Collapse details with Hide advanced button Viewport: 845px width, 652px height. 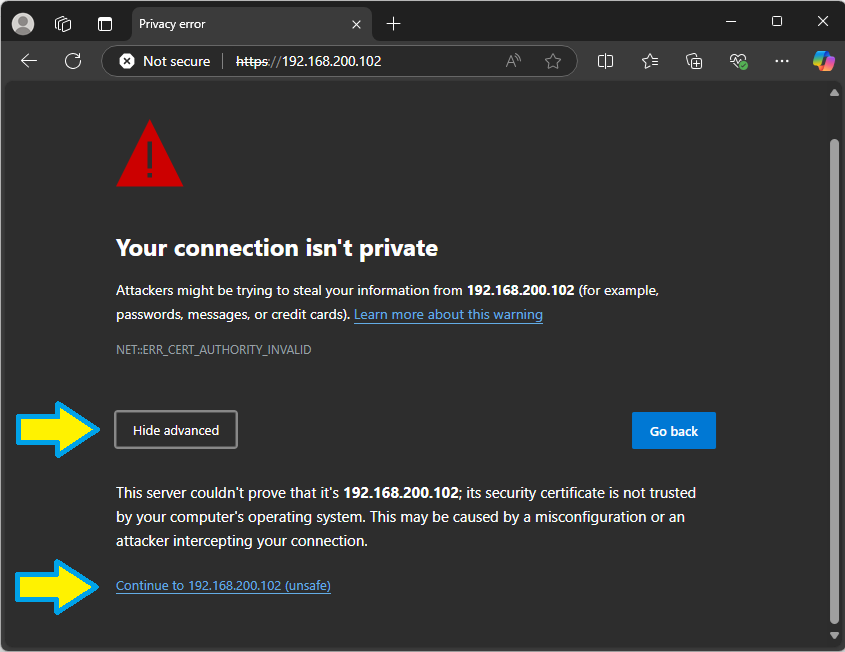176,430
